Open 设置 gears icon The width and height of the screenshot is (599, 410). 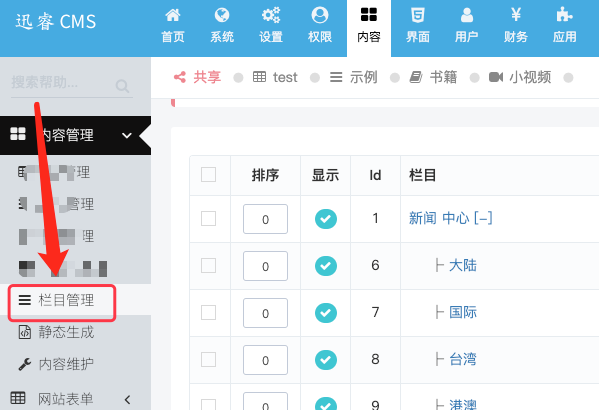[x=271, y=15]
